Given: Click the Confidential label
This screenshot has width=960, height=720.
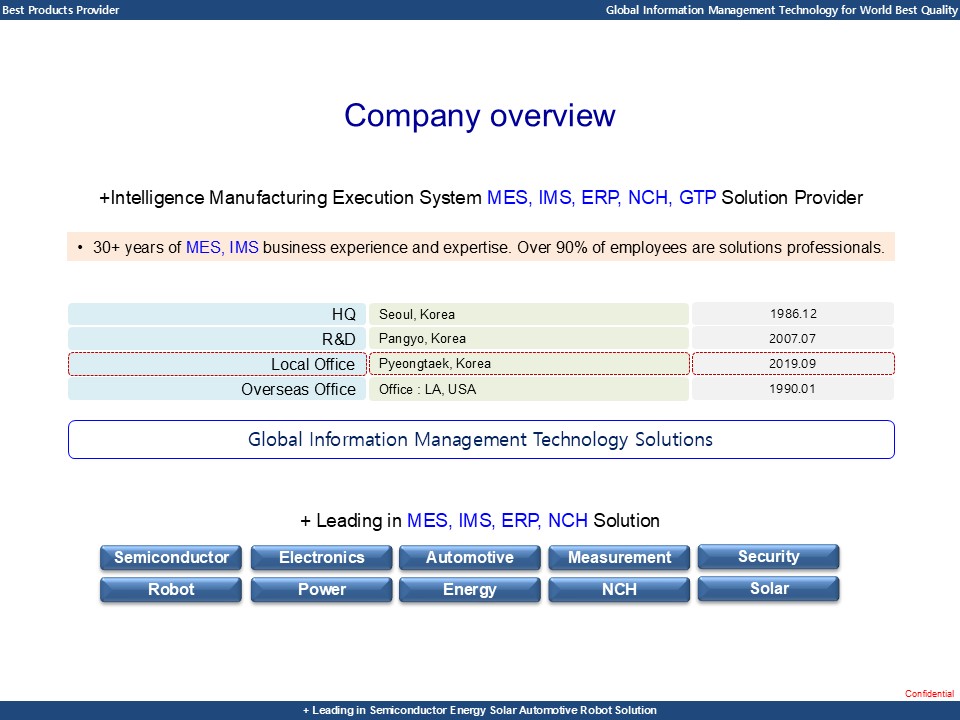Looking at the screenshot, I should click(x=927, y=693).
